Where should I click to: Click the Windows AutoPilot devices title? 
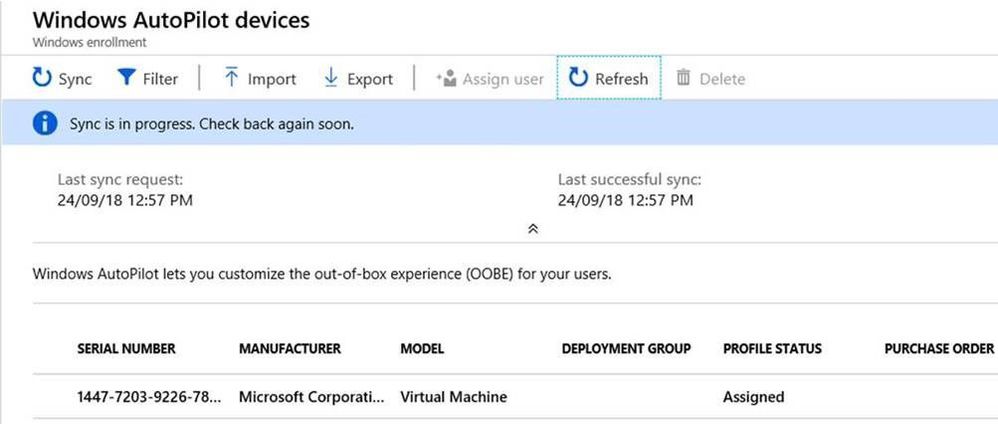click(171, 19)
